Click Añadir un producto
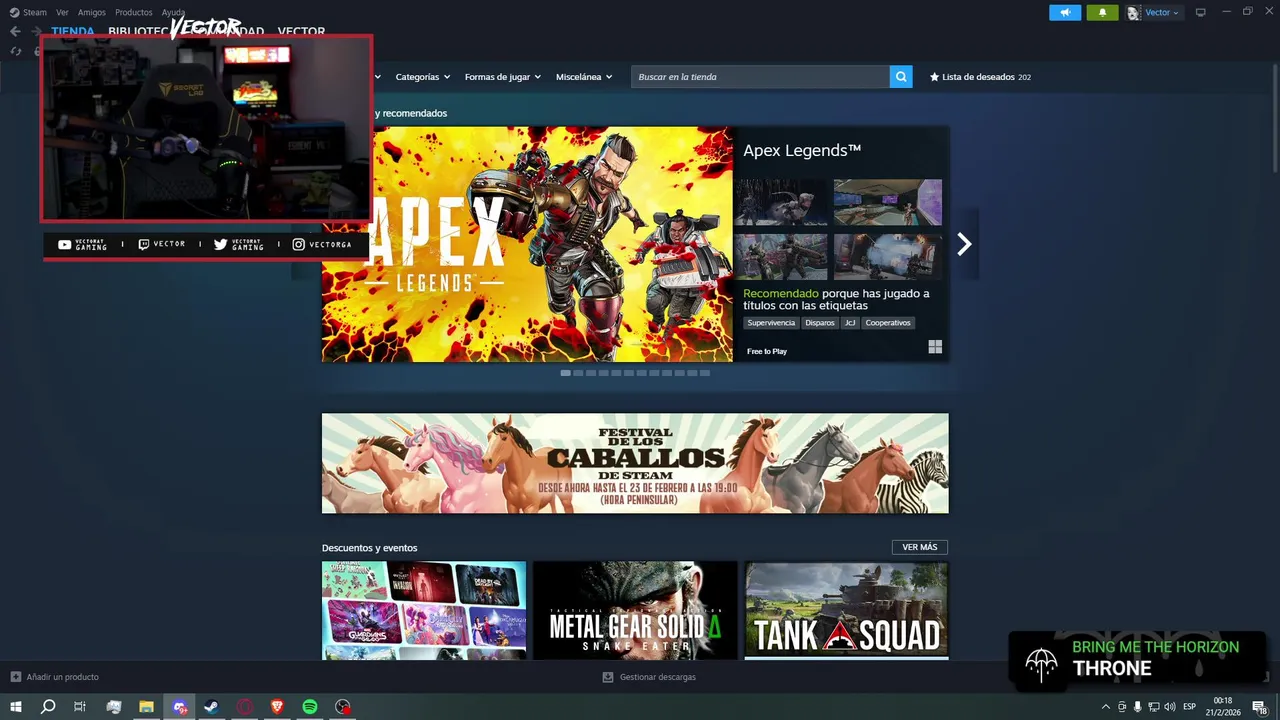Image resolution: width=1280 pixels, height=720 pixels. coord(62,677)
